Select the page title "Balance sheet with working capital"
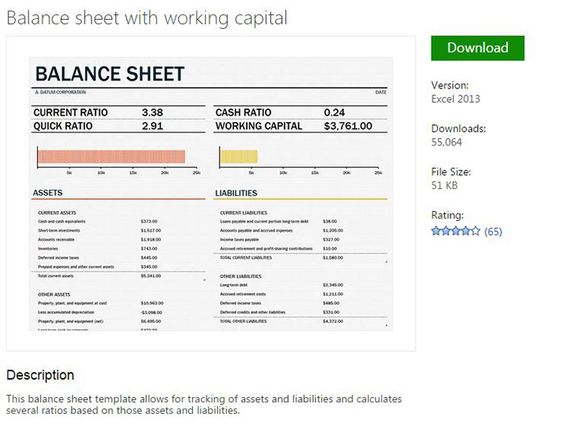 [147, 18]
